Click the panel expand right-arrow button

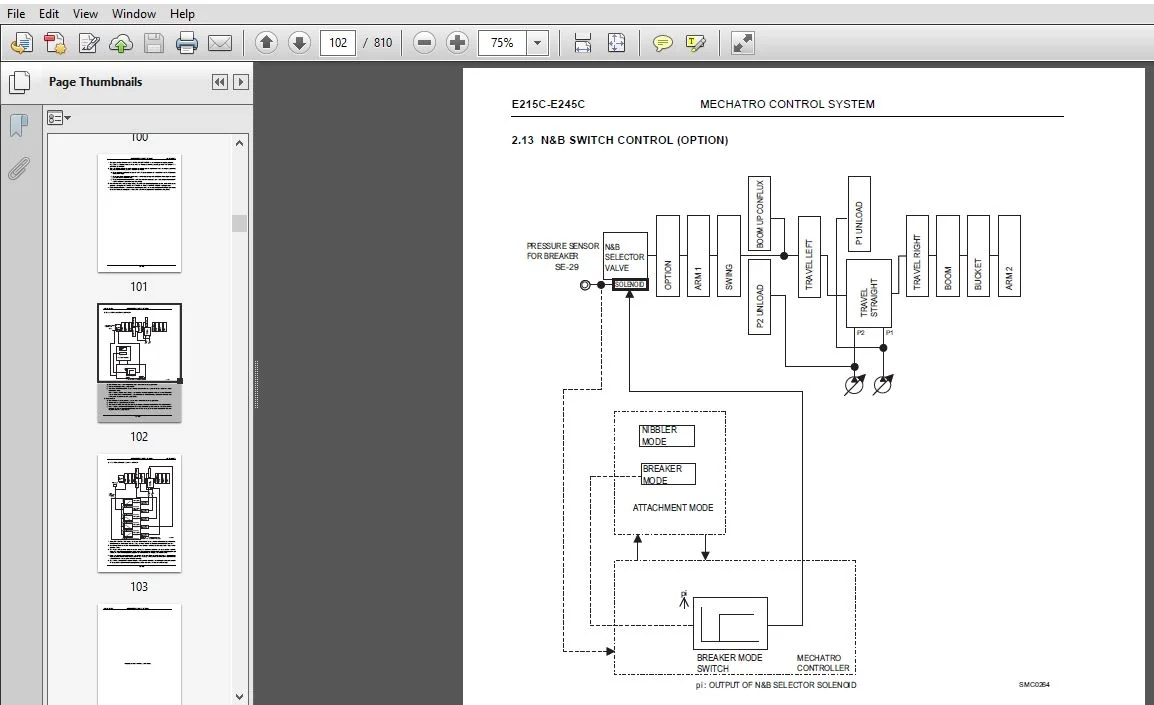241,82
